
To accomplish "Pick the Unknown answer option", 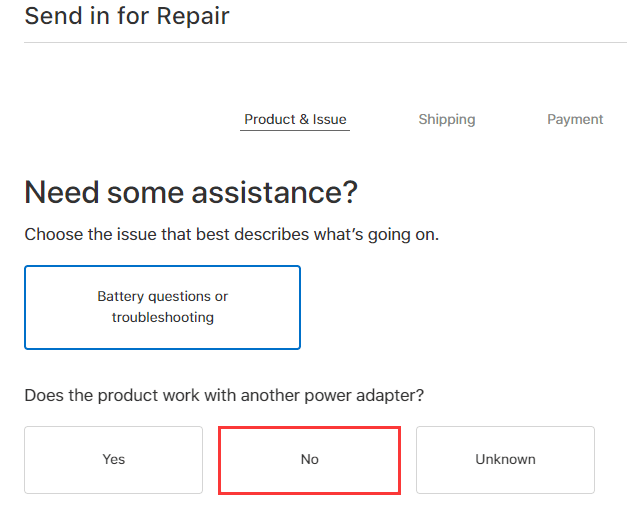I will tap(505, 460).
